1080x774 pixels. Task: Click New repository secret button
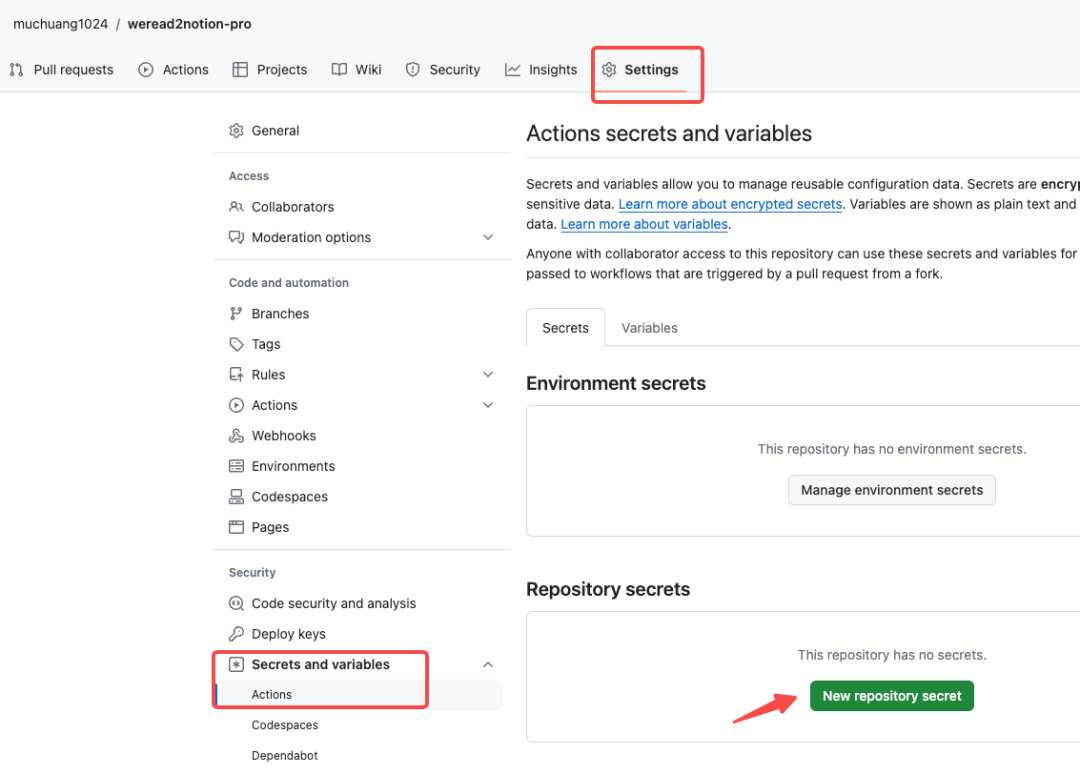click(x=892, y=696)
